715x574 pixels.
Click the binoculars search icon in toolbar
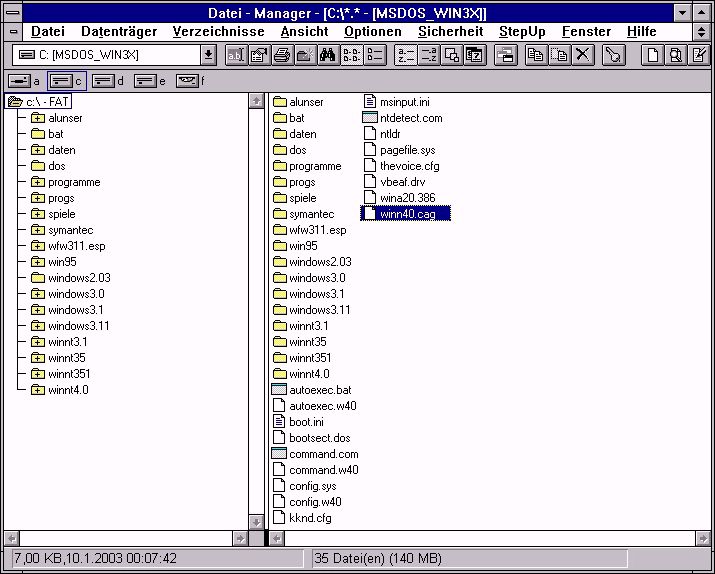pyautogui.click(x=325, y=55)
